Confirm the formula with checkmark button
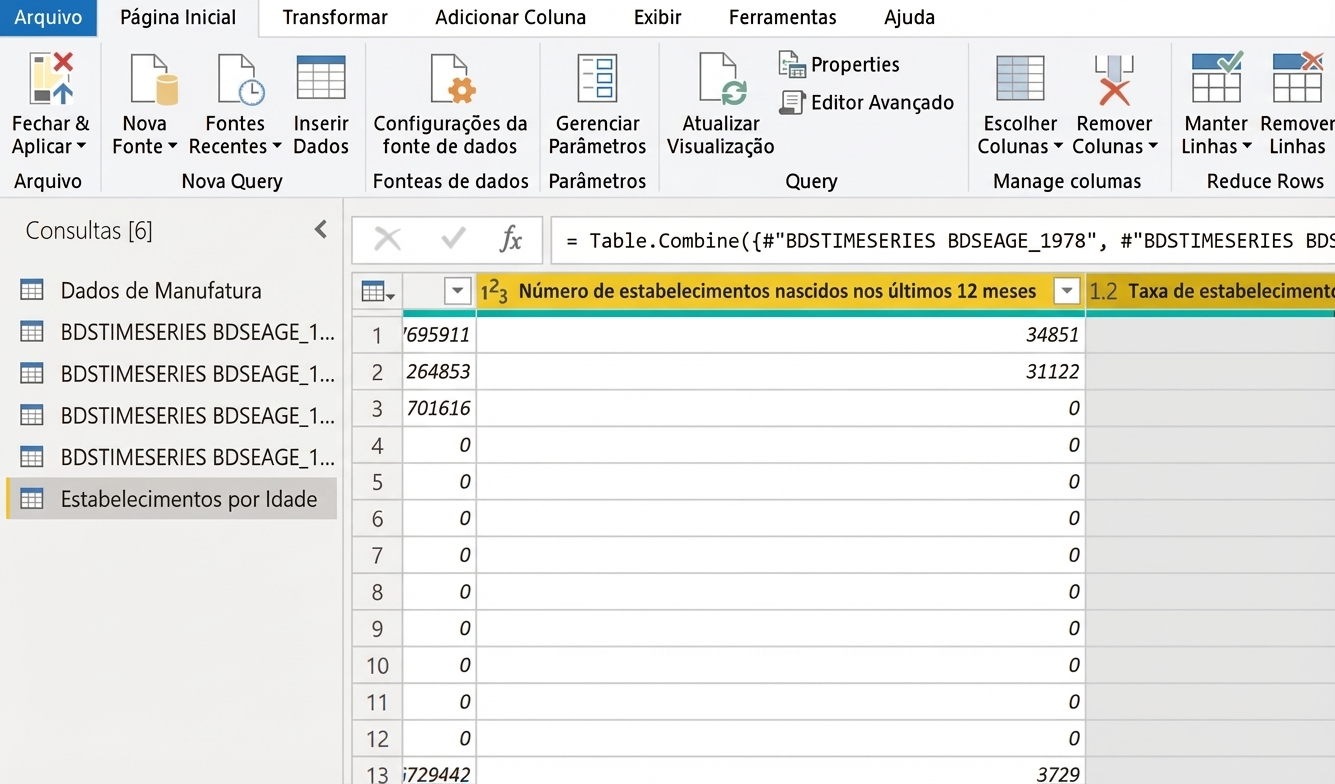The image size is (1335, 784). point(453,239)
